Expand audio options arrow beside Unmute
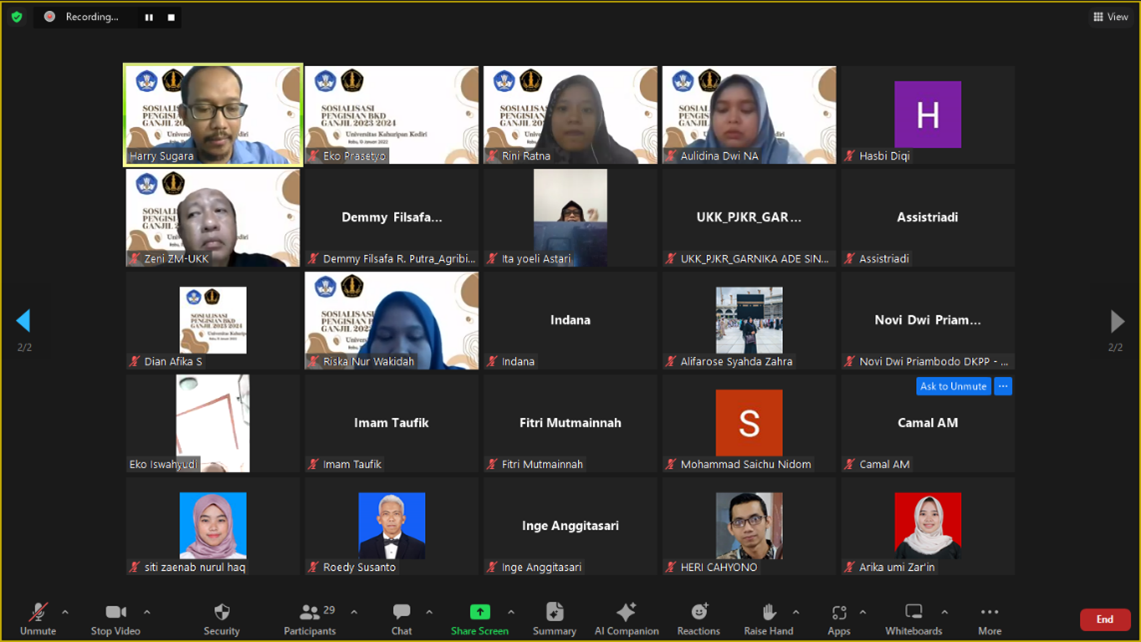Screen dimensions: 1141x642 [x=65, y=613]
